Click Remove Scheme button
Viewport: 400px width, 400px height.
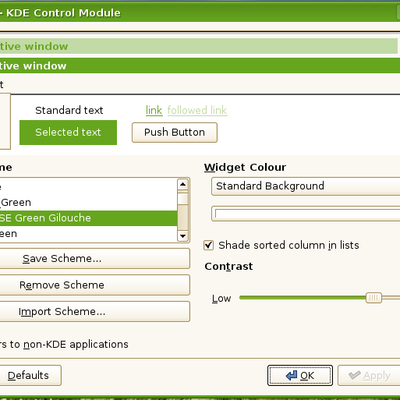click(x=95, y=285)
